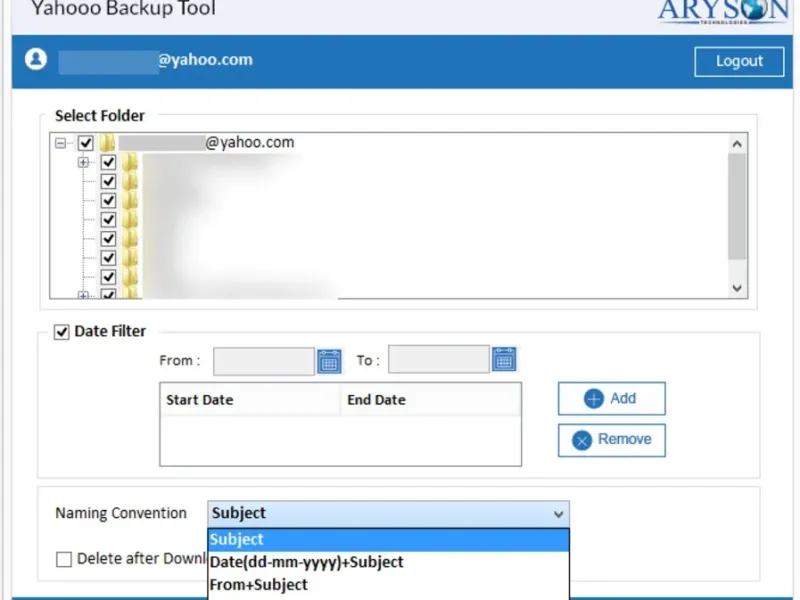Open the From date calendar picker
The height and width of the screenshot is (600, 800).
329,361
